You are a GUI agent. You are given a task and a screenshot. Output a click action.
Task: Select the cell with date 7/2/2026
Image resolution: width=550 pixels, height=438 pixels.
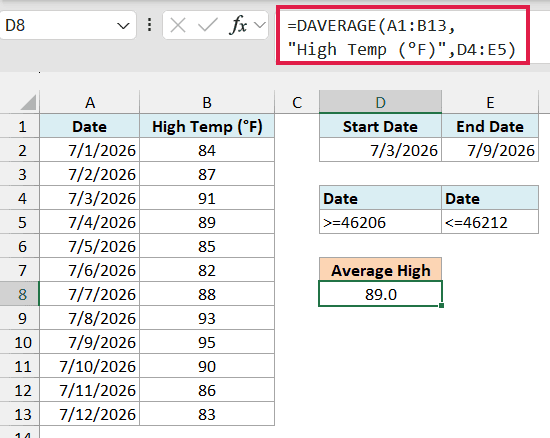pyautogui.click(x=90, y=174)
